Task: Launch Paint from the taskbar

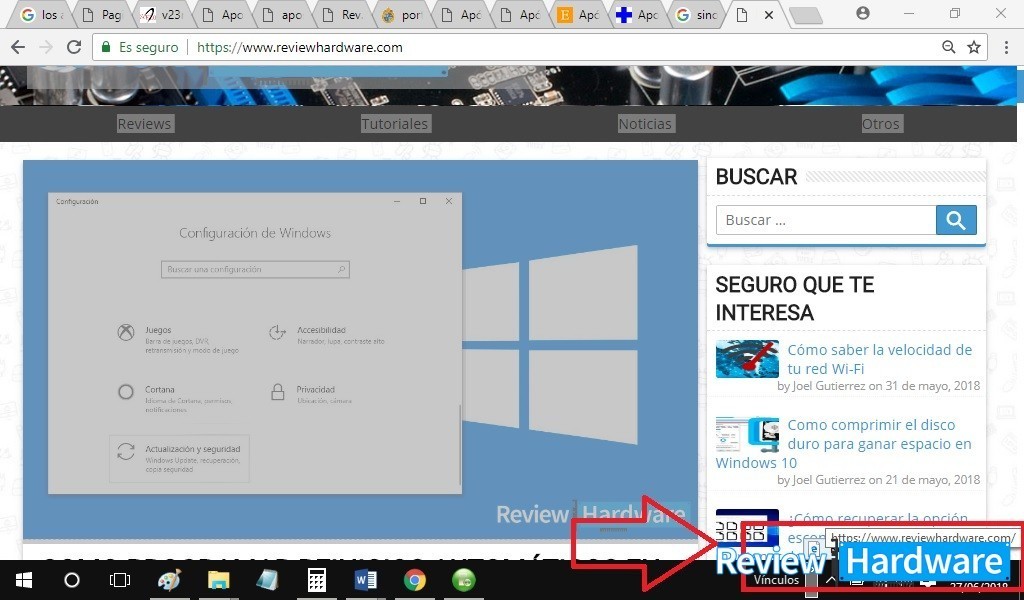Action: tap(170, 580)
